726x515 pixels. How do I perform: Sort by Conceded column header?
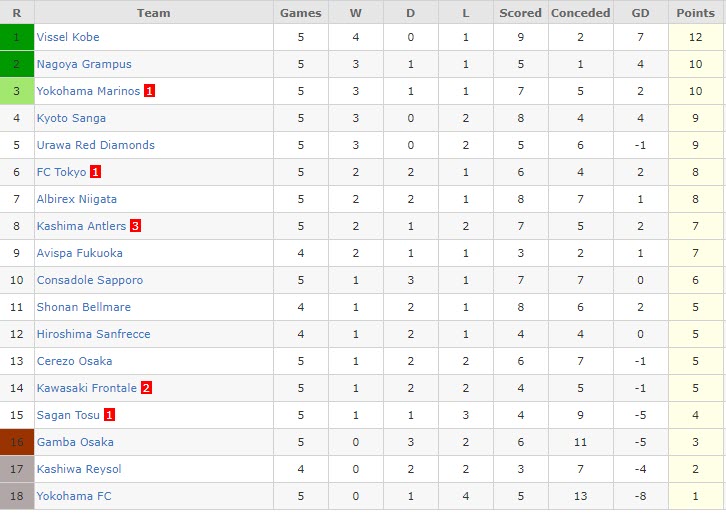[580, 13]
